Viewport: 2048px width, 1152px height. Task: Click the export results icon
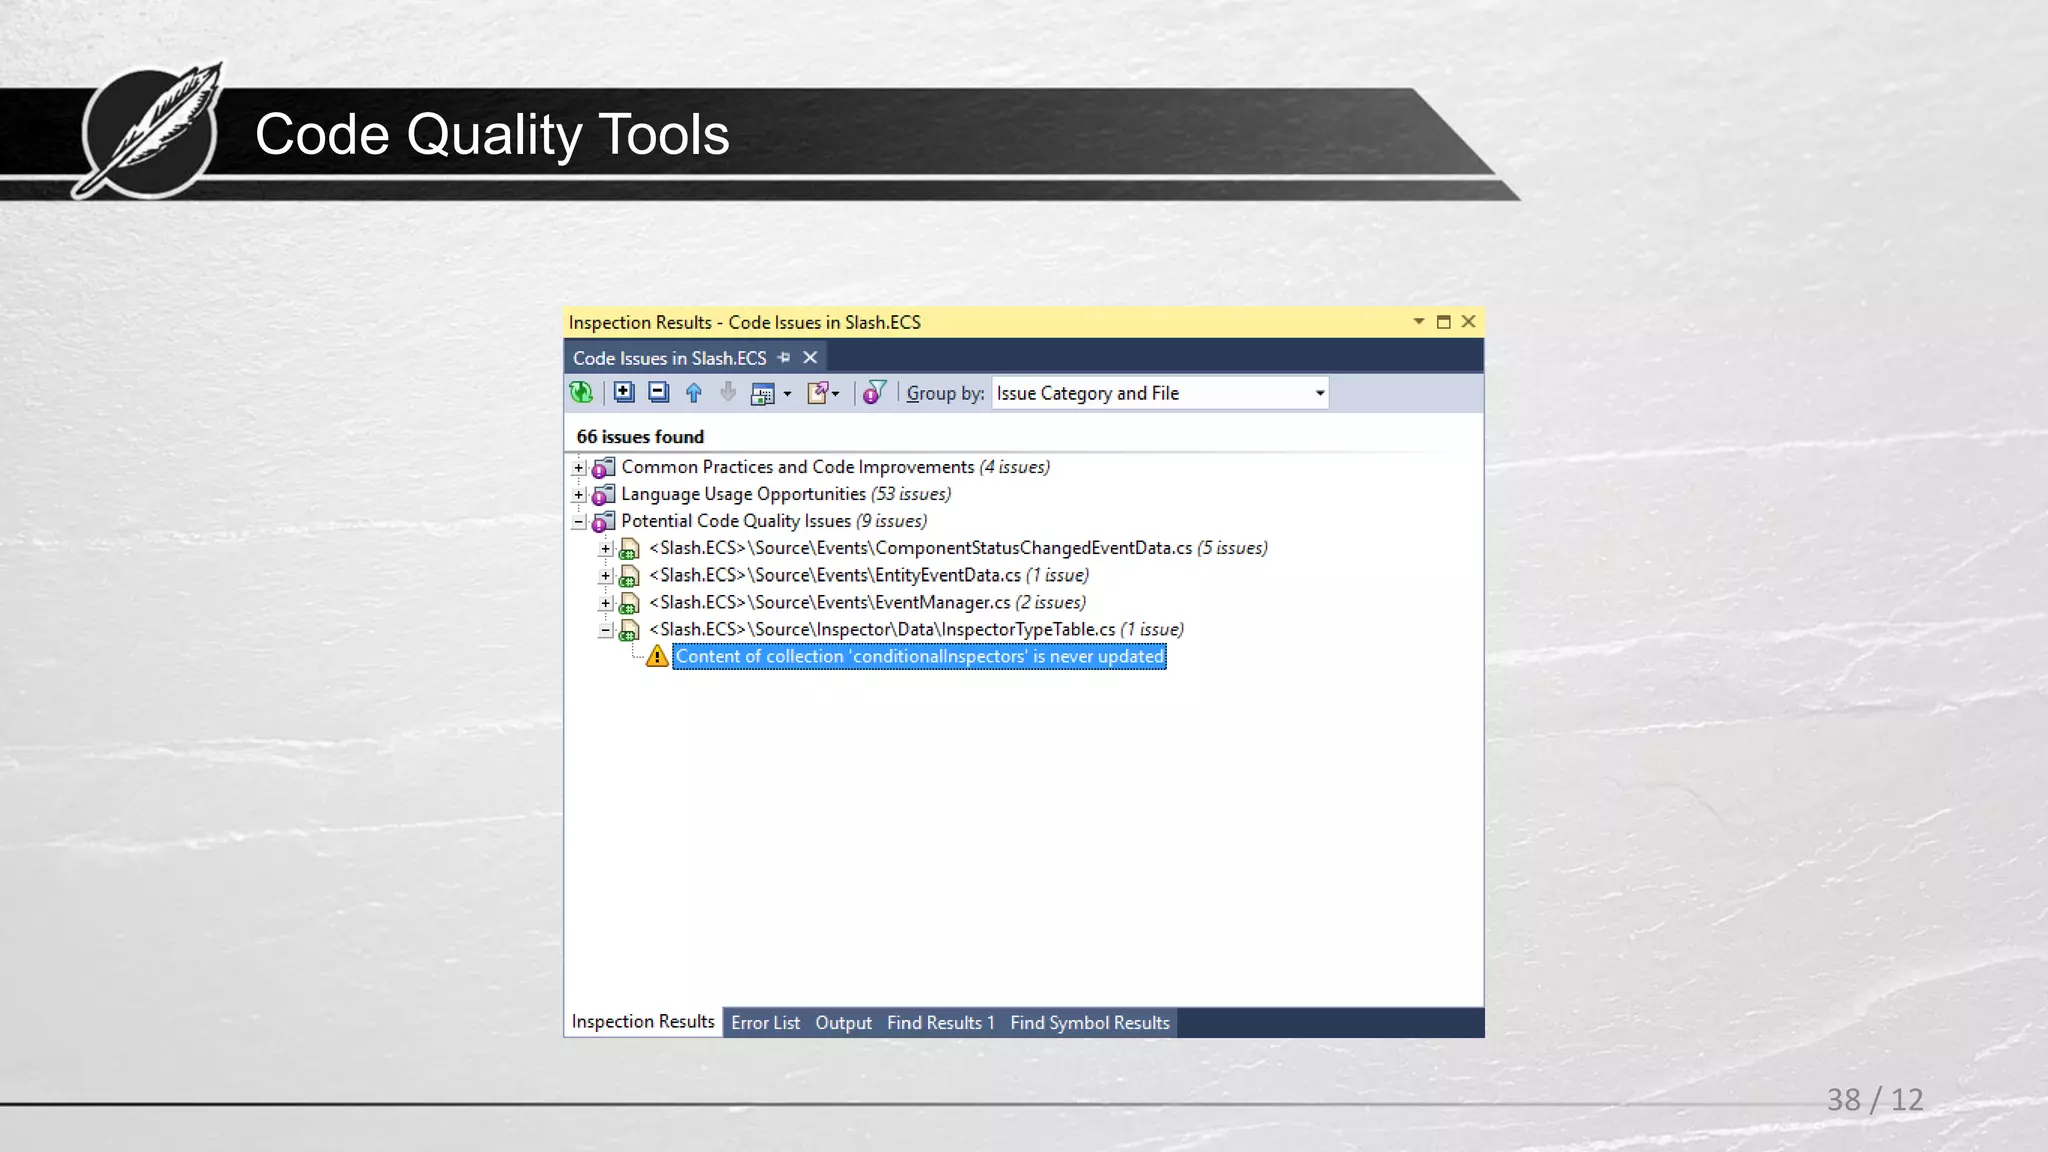tap(817, 393)
